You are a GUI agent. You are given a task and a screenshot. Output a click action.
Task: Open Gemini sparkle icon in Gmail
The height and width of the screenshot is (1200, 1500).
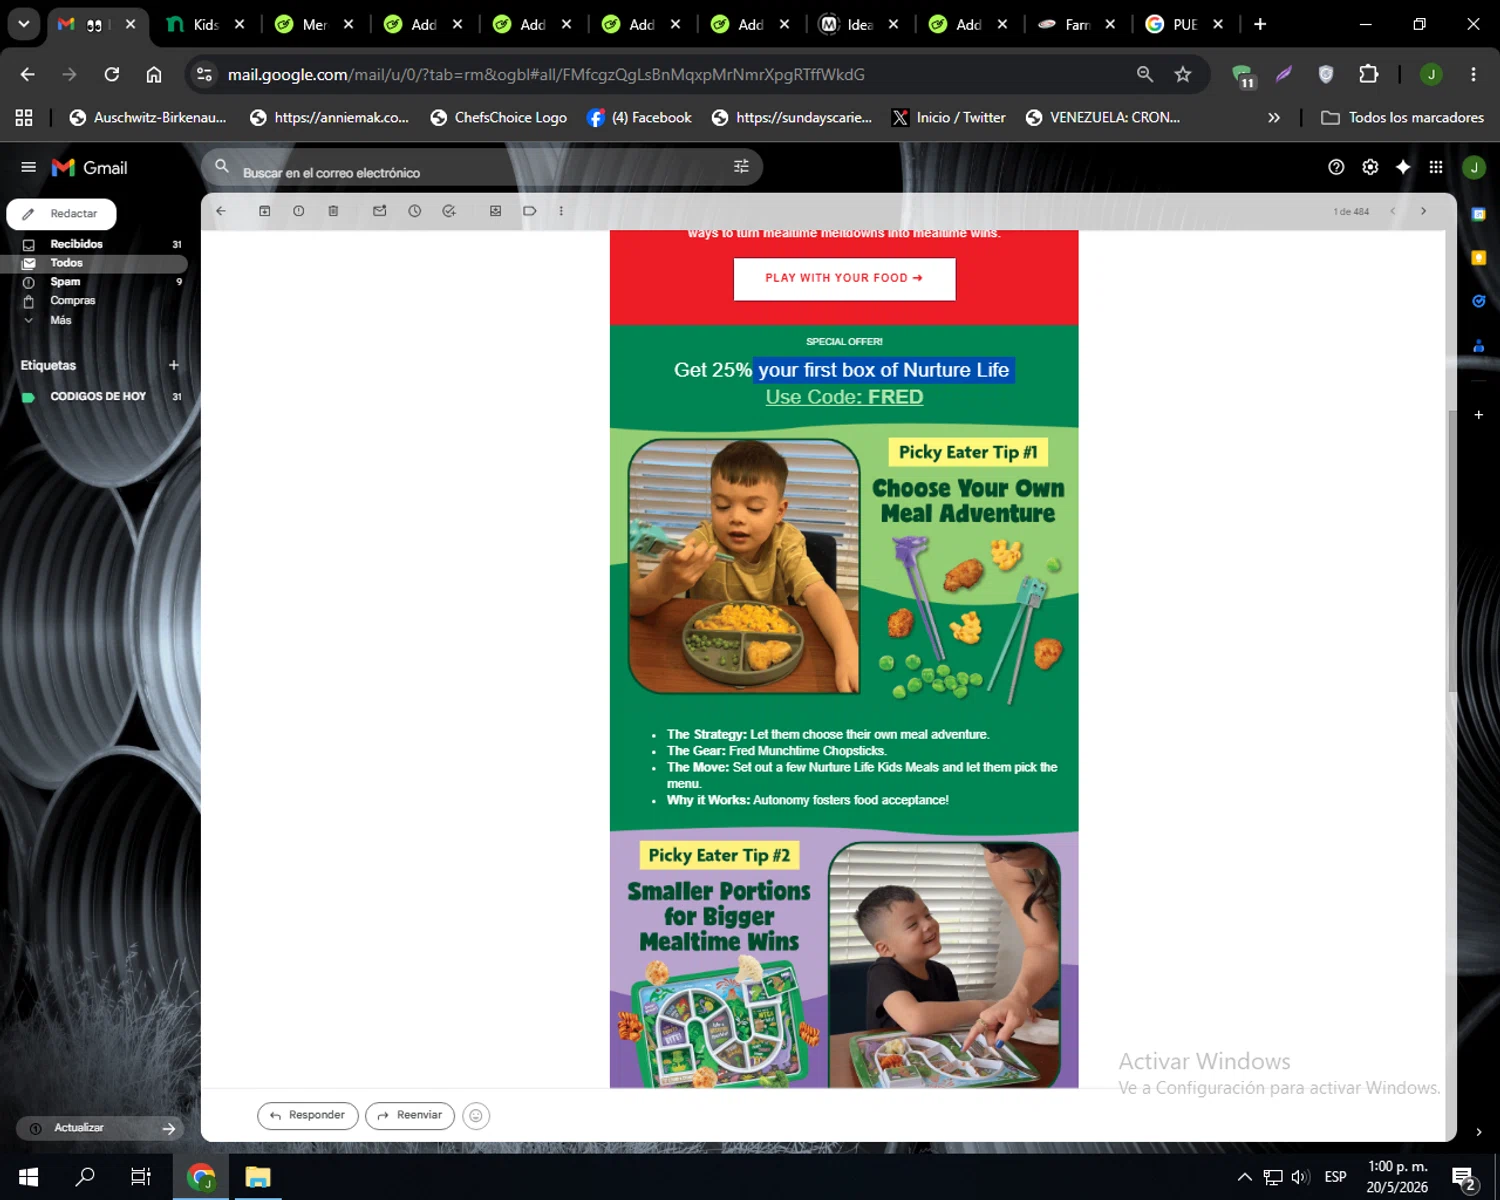1403,167
